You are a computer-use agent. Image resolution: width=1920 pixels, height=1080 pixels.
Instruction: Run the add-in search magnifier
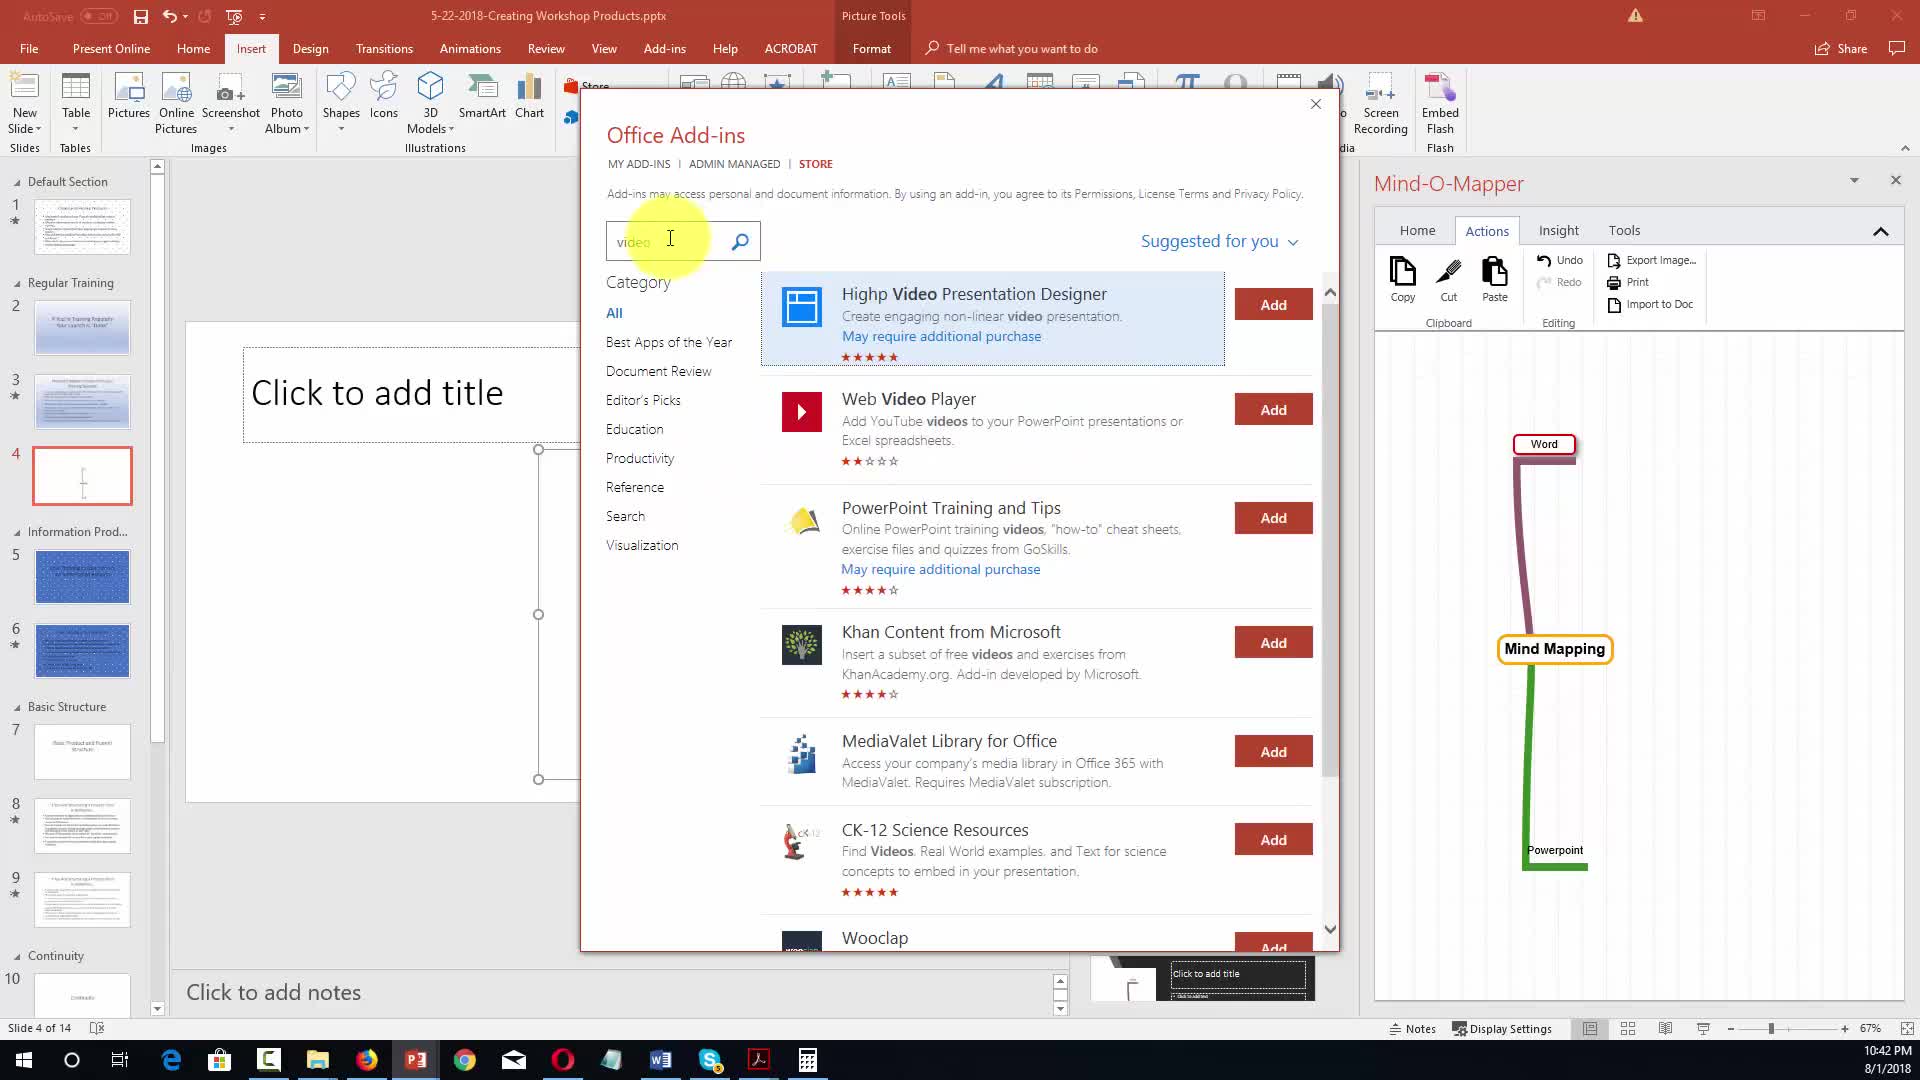pyautogui.click(x=740, y=242)
